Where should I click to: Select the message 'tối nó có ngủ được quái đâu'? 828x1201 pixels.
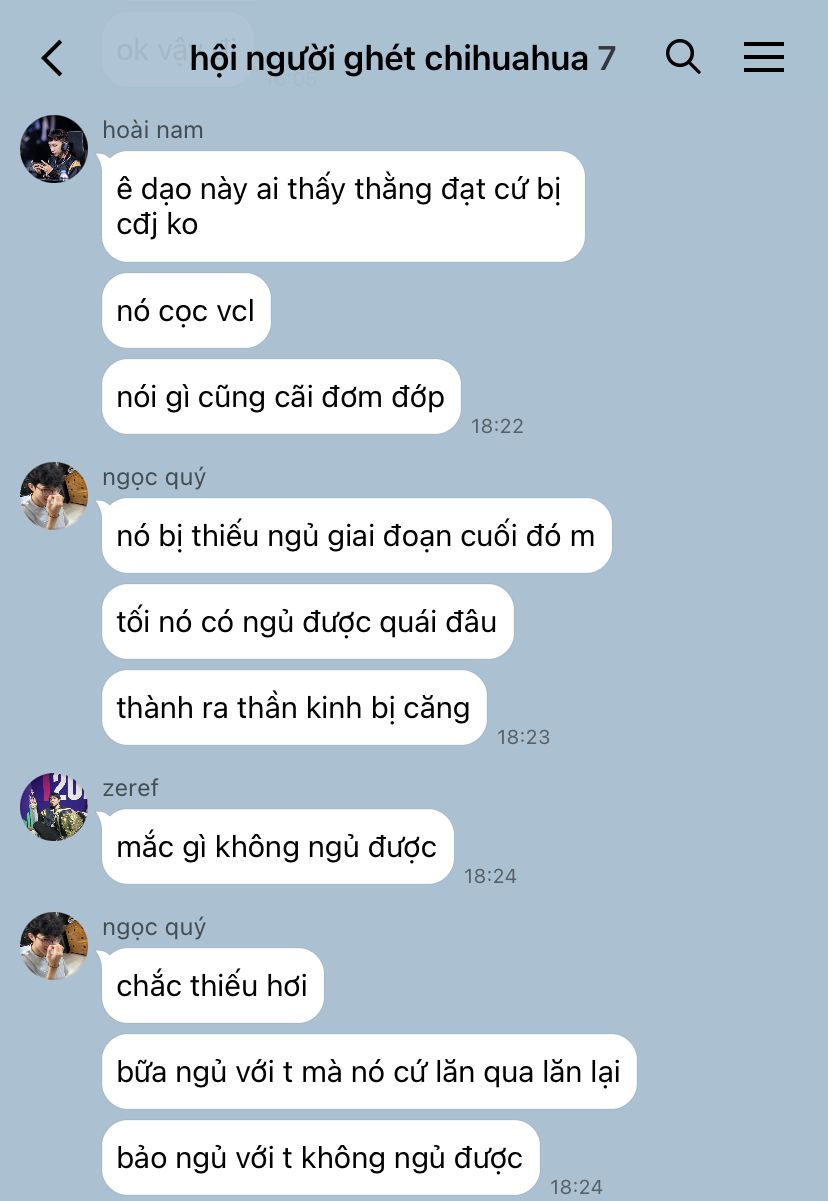[307, 622]
